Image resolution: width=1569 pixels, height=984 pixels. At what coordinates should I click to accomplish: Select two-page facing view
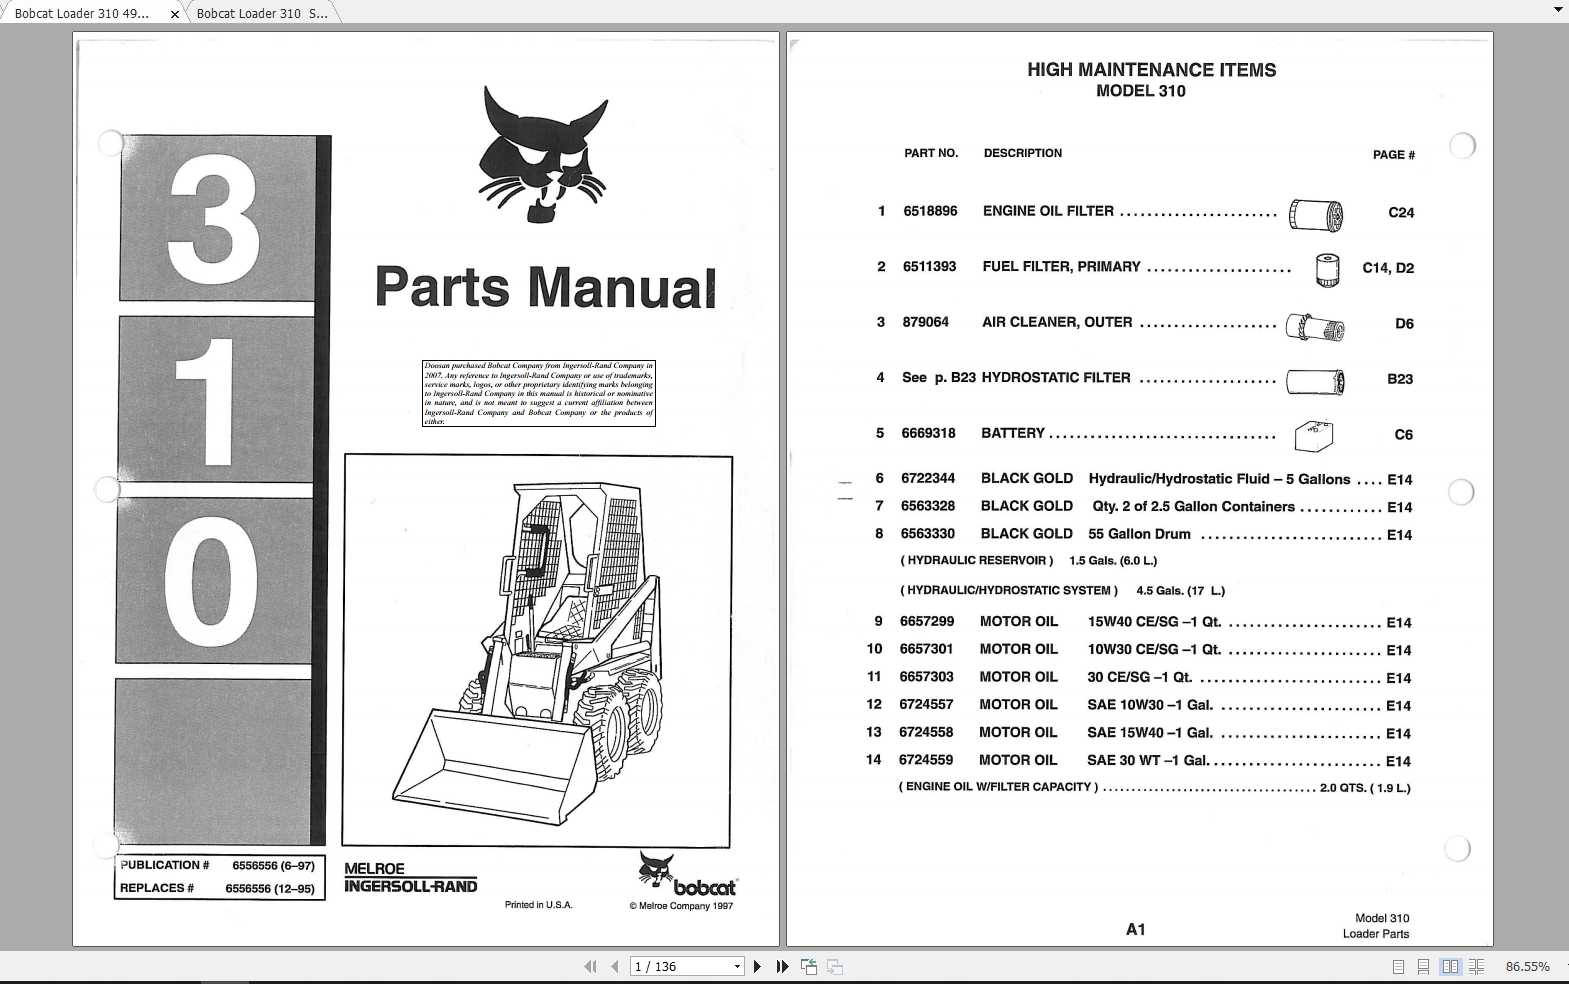point(1450,967)
